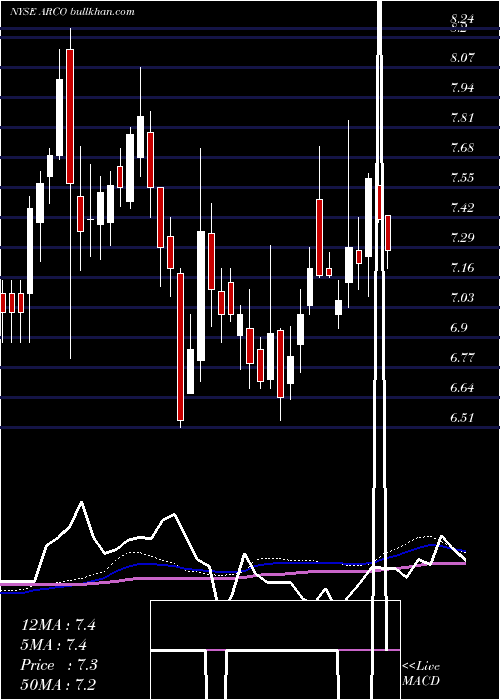Click the 7.16 price axis label

coord(462,268)
